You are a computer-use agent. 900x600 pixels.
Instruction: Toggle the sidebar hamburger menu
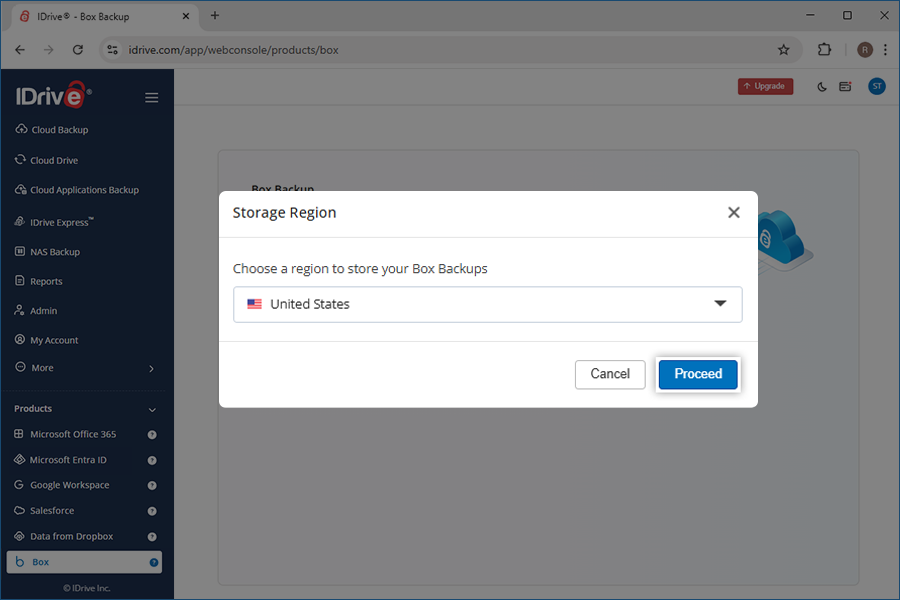pos(152,98)
